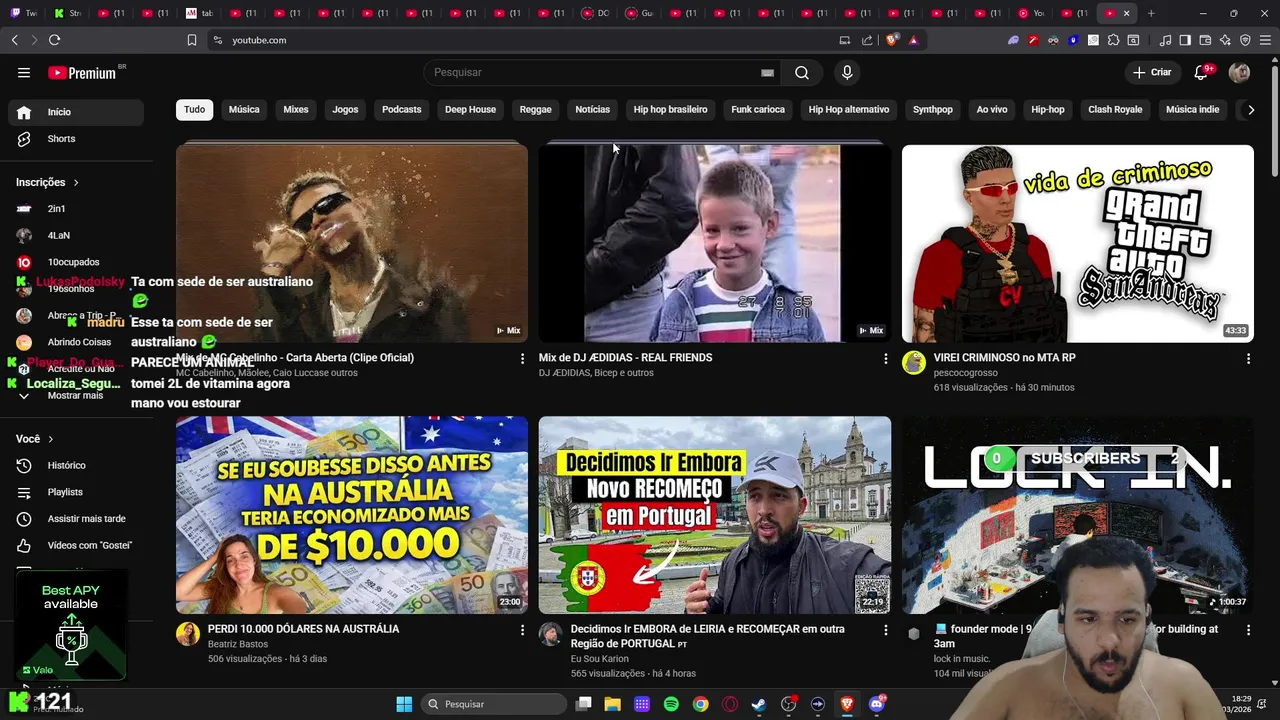Select the Hip hop brasileiro chip
Image resolution: width=1280 pixels, height=720 pixels.
pyautogui.click(x=670, y=110)
